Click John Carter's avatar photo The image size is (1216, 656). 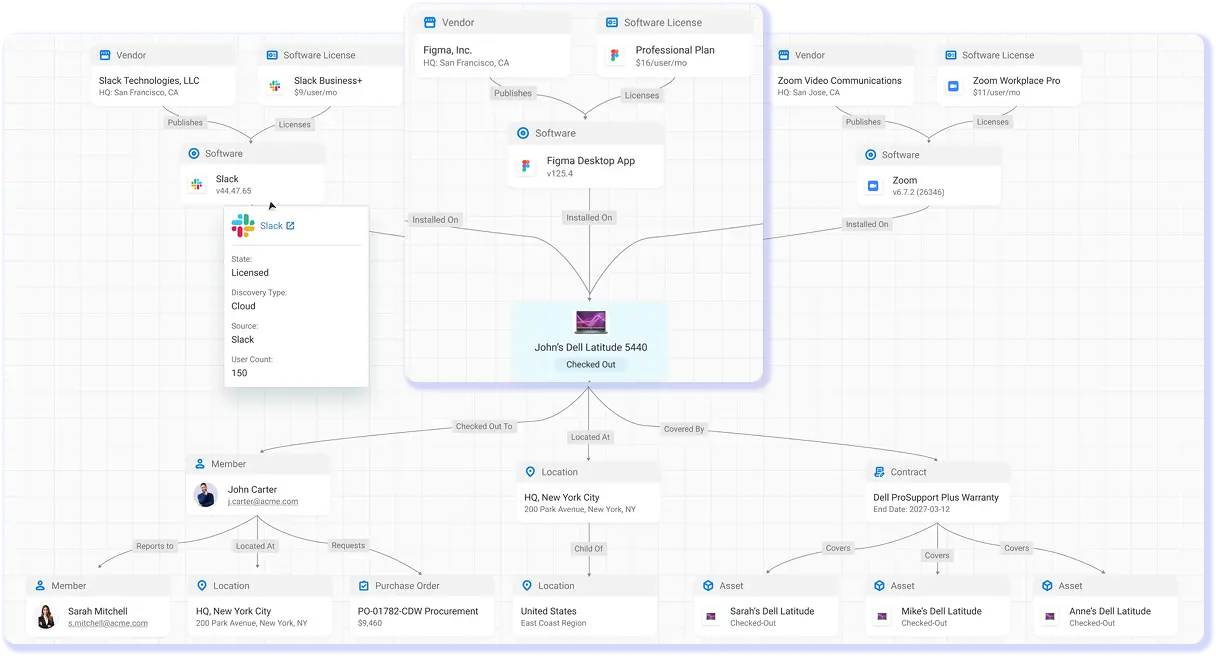click(205, 495)
